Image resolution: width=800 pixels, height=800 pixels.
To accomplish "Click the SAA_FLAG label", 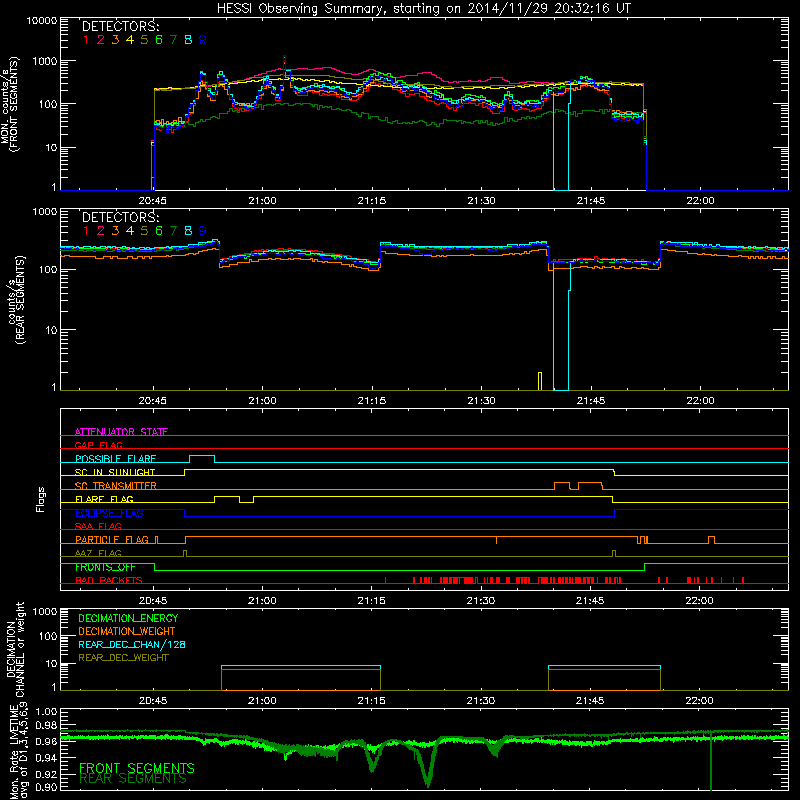I will [98, 526].
